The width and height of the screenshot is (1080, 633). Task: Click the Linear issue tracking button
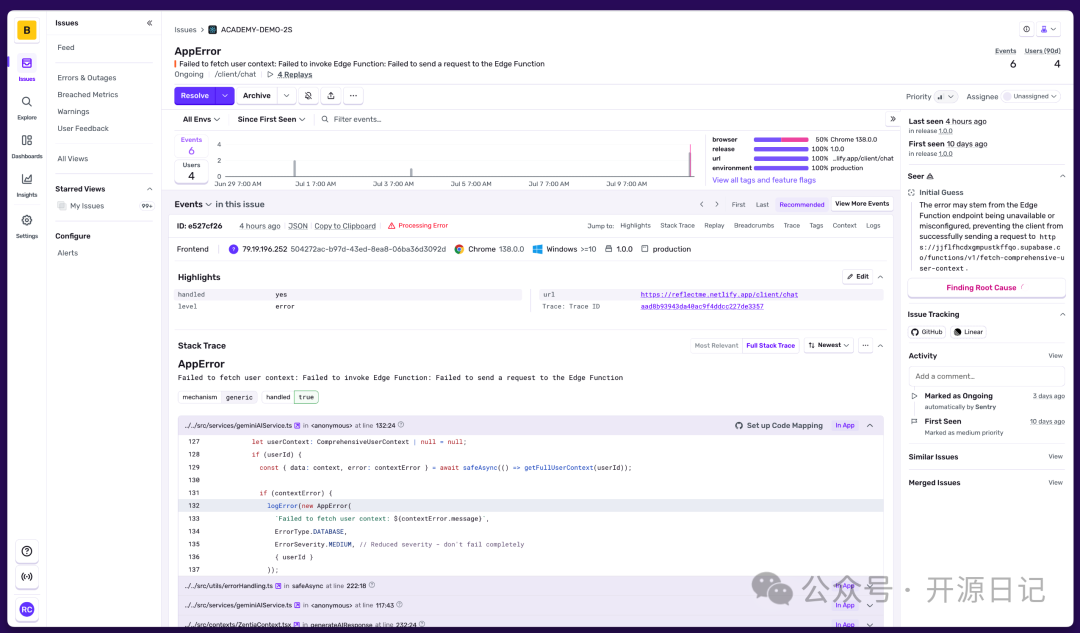[968, 332]
